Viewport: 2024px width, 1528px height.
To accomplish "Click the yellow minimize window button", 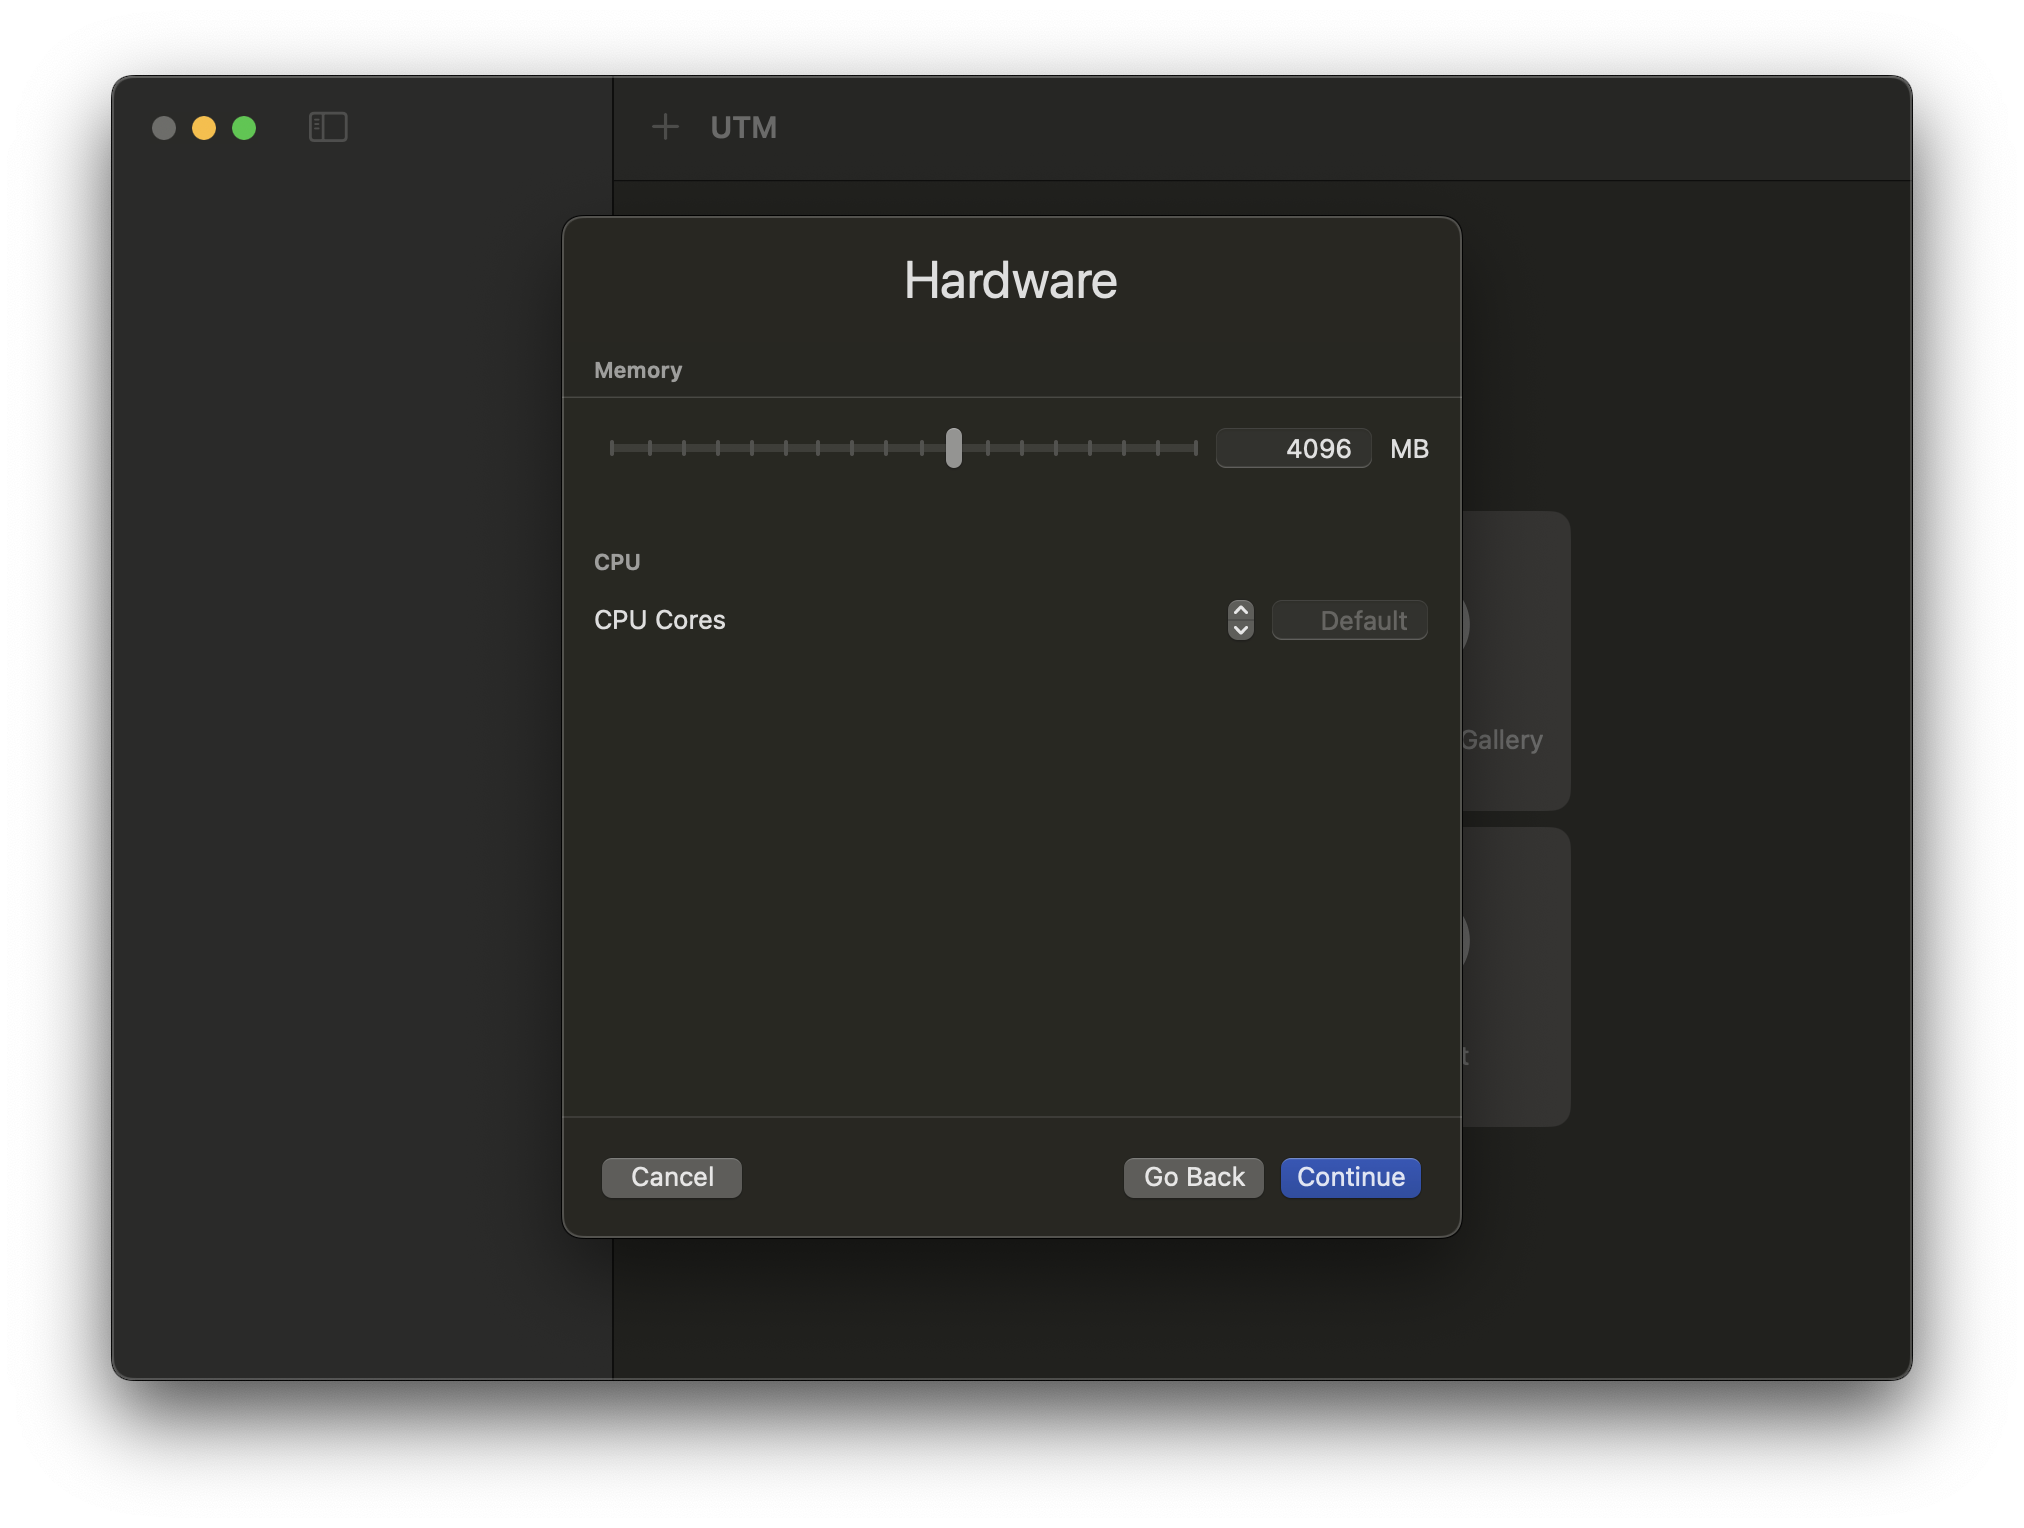I will pos(204,128).
